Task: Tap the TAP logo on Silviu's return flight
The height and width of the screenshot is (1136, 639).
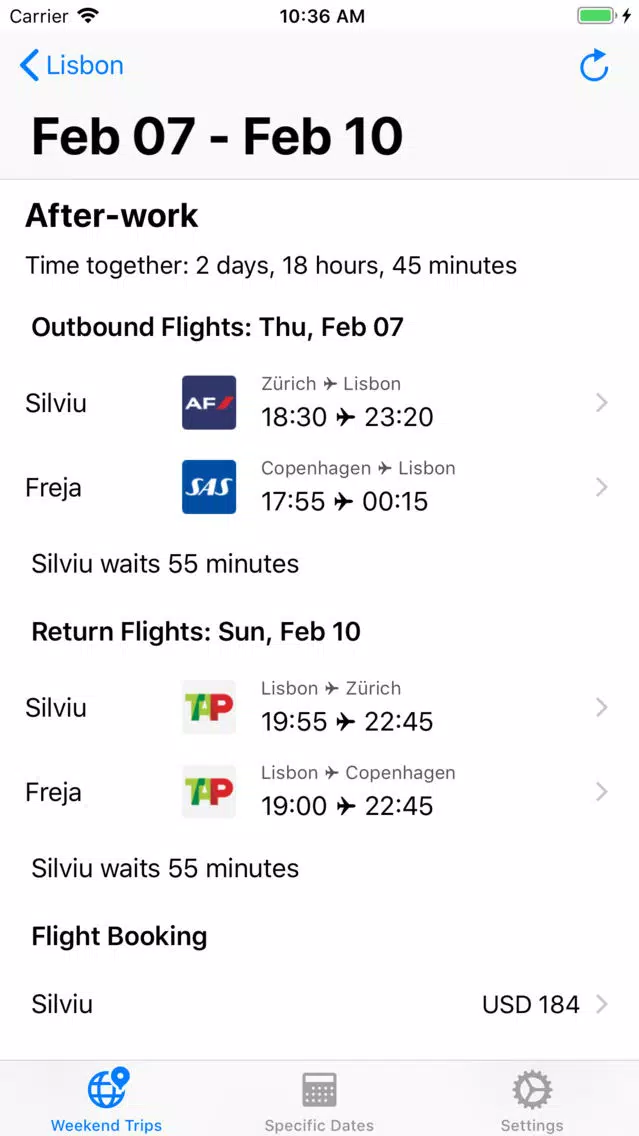Action: tap(209, 707)
